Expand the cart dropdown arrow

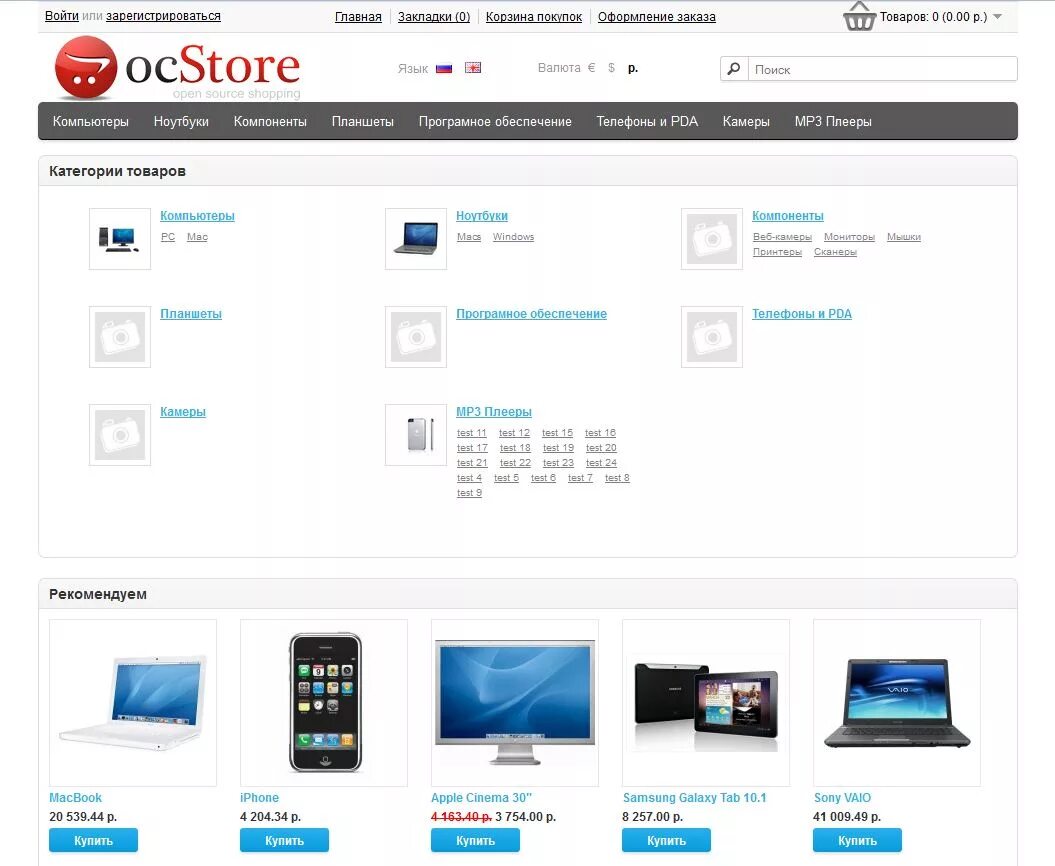(x=998, y=17)
